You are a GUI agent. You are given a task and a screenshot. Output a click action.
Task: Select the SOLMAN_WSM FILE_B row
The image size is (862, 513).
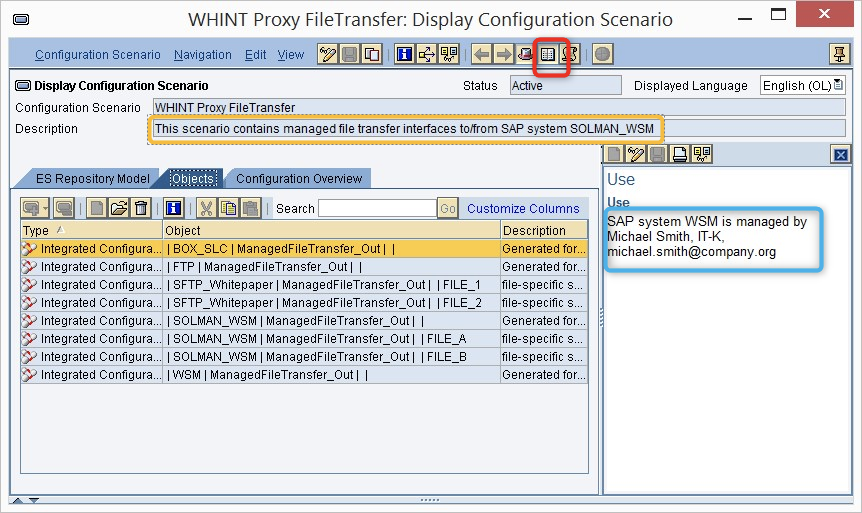click(x=305, y=357)
